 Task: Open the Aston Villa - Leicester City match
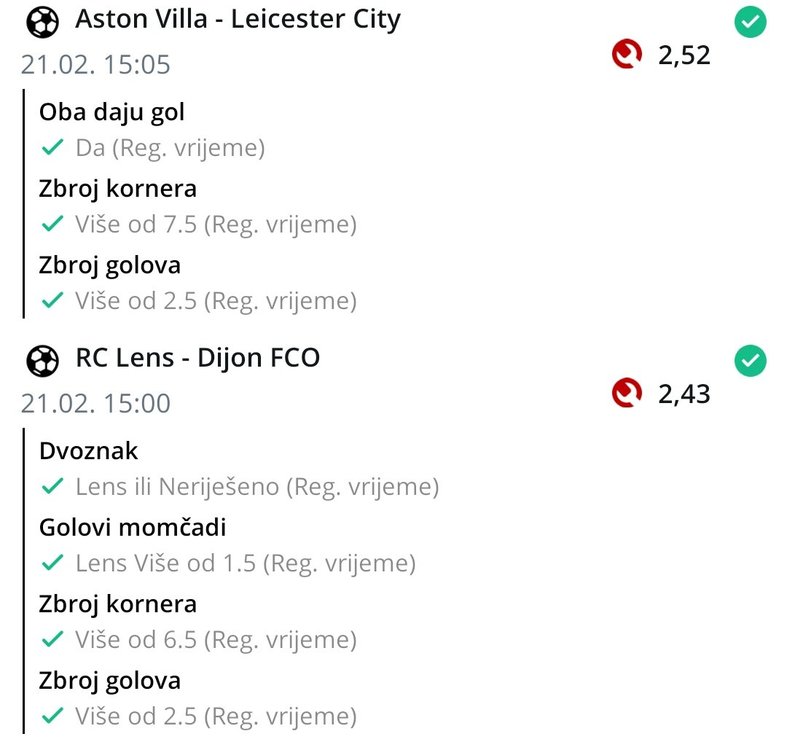[x=238, y=20]
